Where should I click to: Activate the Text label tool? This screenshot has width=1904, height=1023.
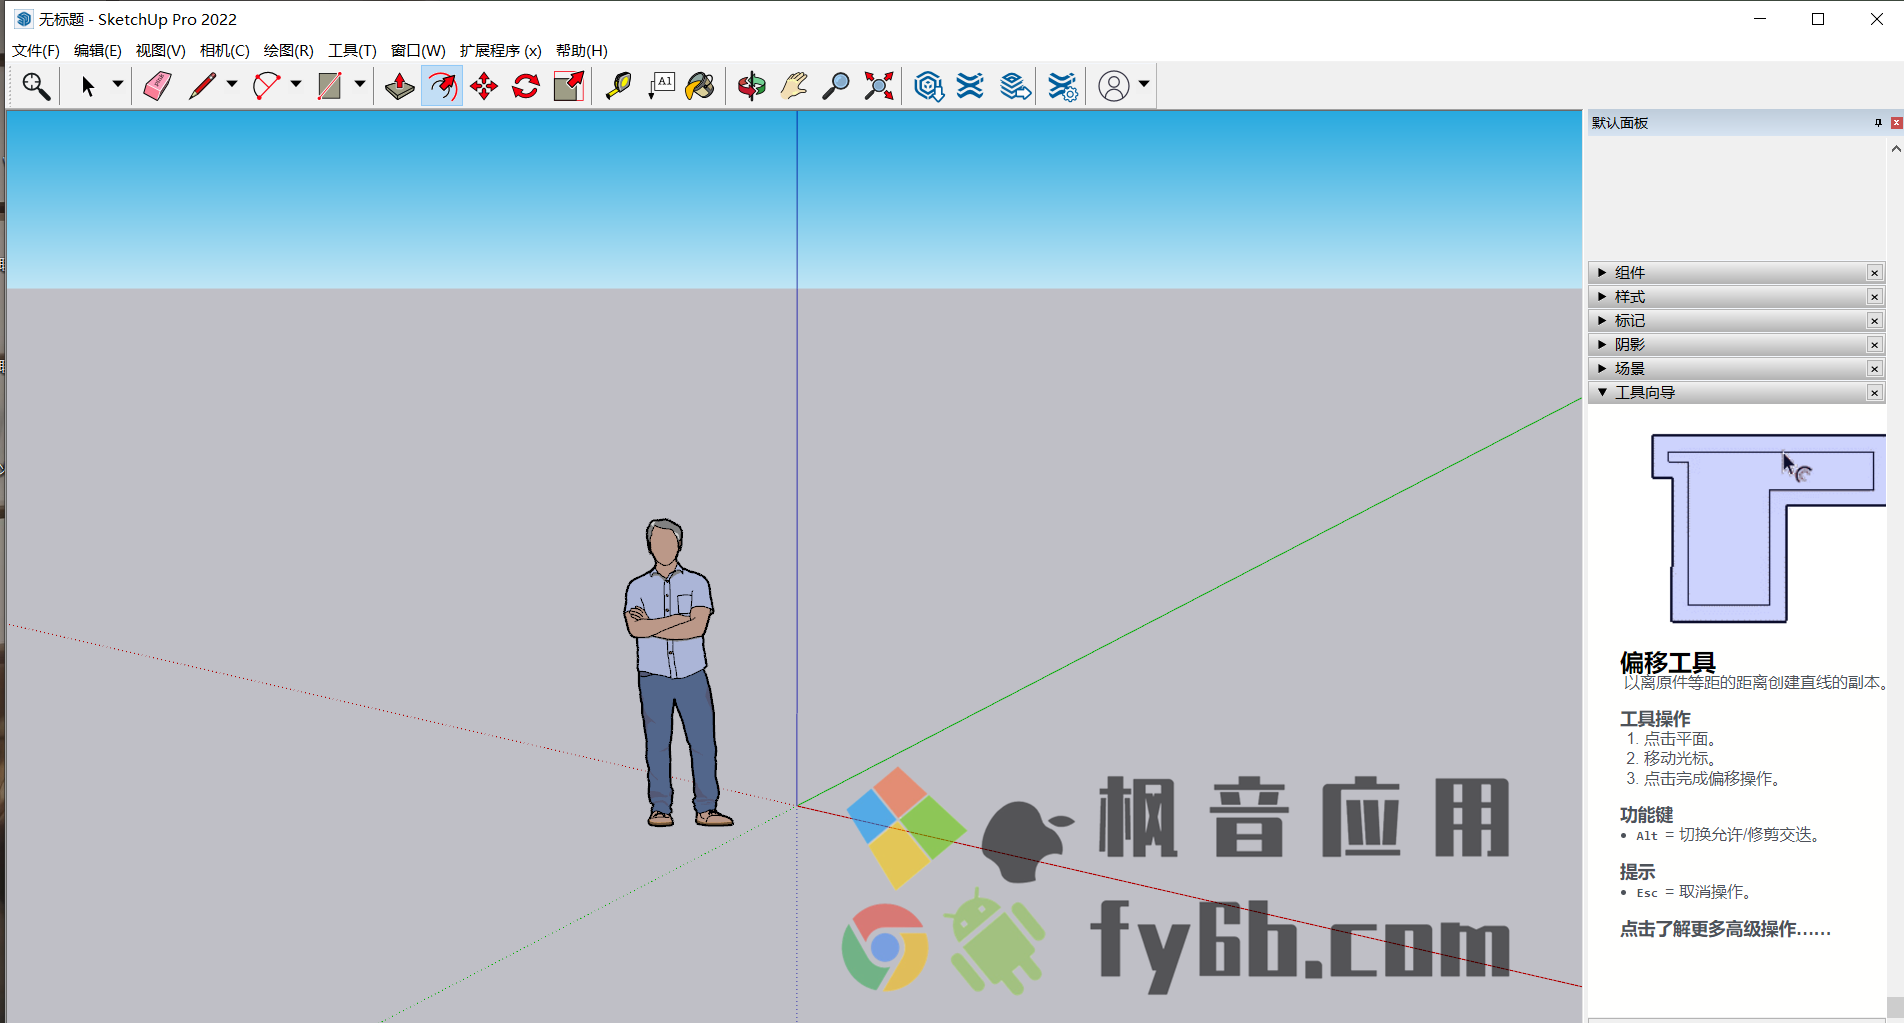click(x=661, y=86)
